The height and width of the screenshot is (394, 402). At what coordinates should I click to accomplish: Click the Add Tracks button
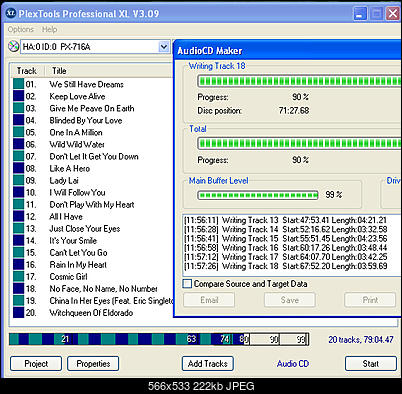click(x=208, y=363)
